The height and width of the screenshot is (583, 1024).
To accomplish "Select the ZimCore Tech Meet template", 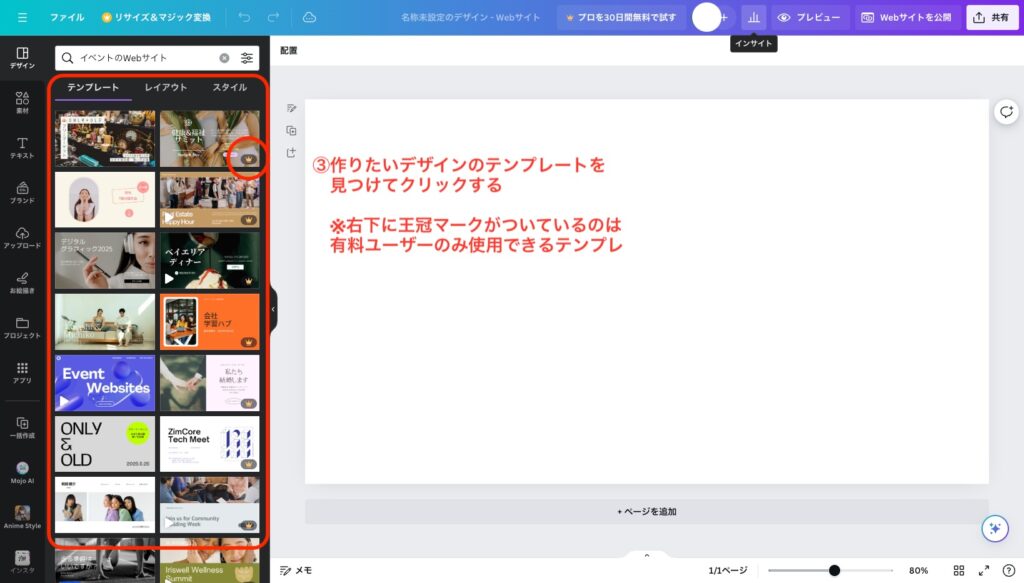I will pyautogui.click(x=210, y=444).
